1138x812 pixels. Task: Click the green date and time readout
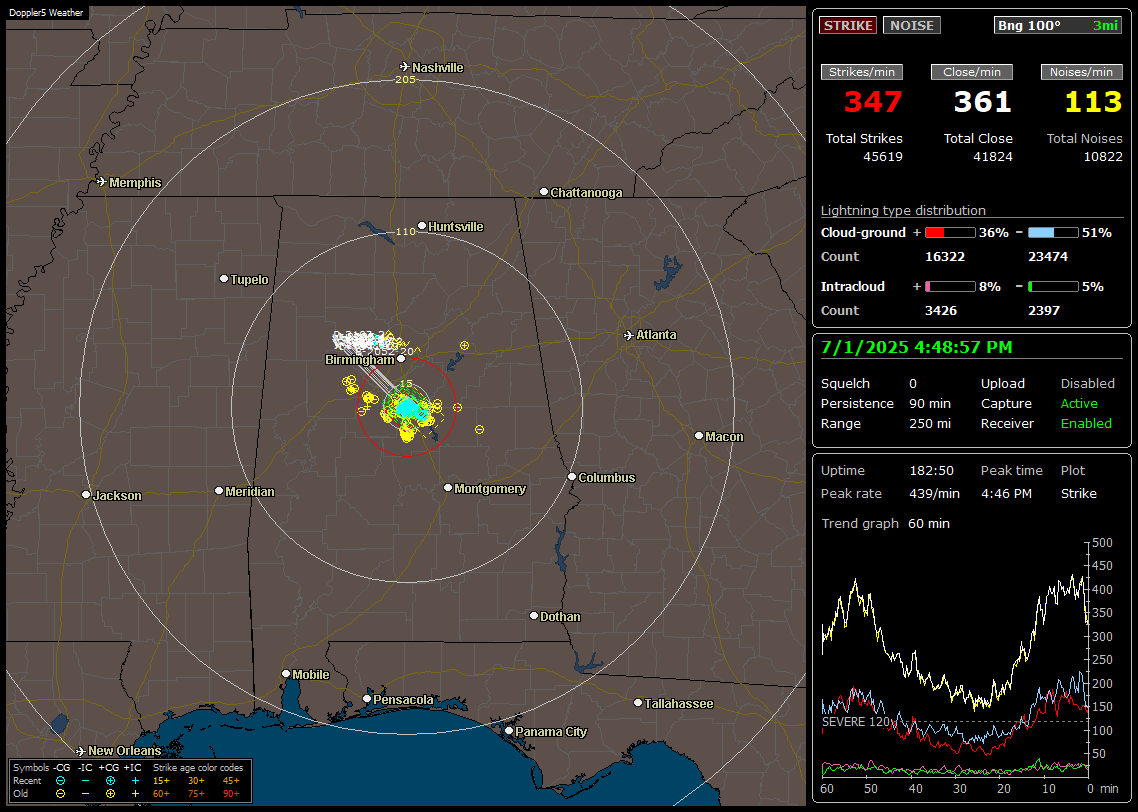coord(916,348)
